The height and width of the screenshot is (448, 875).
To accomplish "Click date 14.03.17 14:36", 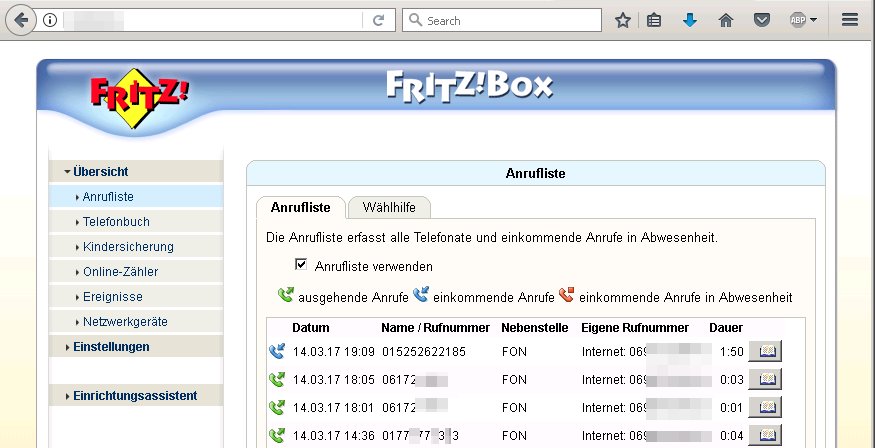I will point(334,436).
